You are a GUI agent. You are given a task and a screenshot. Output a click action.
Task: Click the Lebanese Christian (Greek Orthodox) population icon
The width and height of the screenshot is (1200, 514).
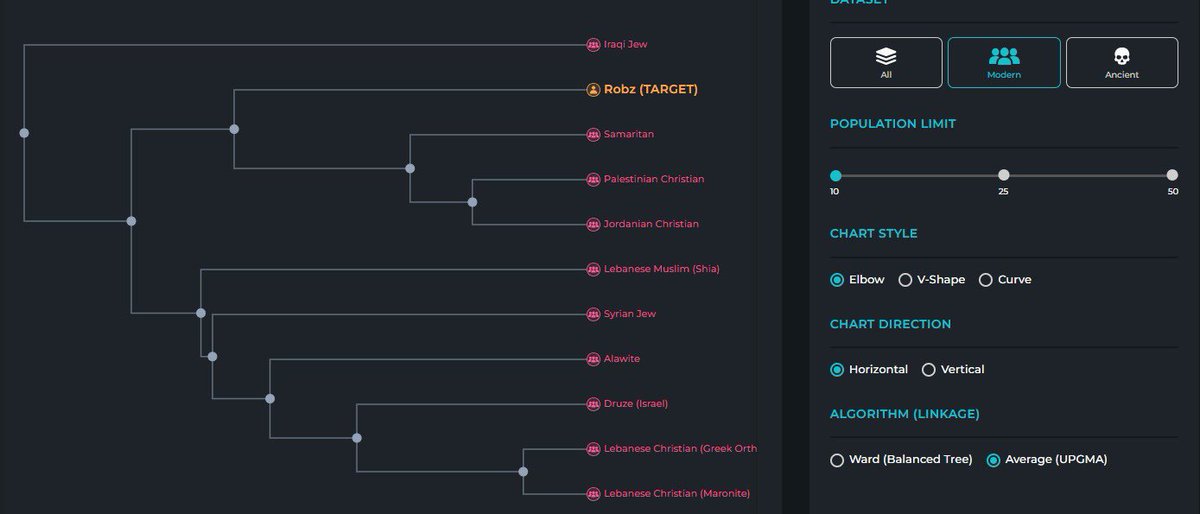[x=593, y=449]
